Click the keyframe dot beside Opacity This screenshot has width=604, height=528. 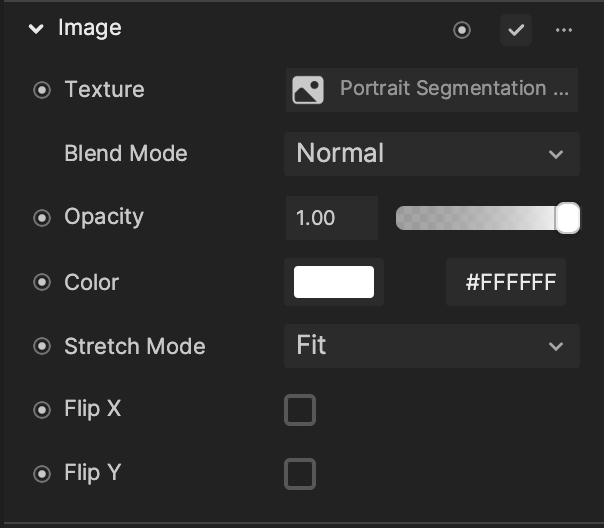click(x=42, y=218)
